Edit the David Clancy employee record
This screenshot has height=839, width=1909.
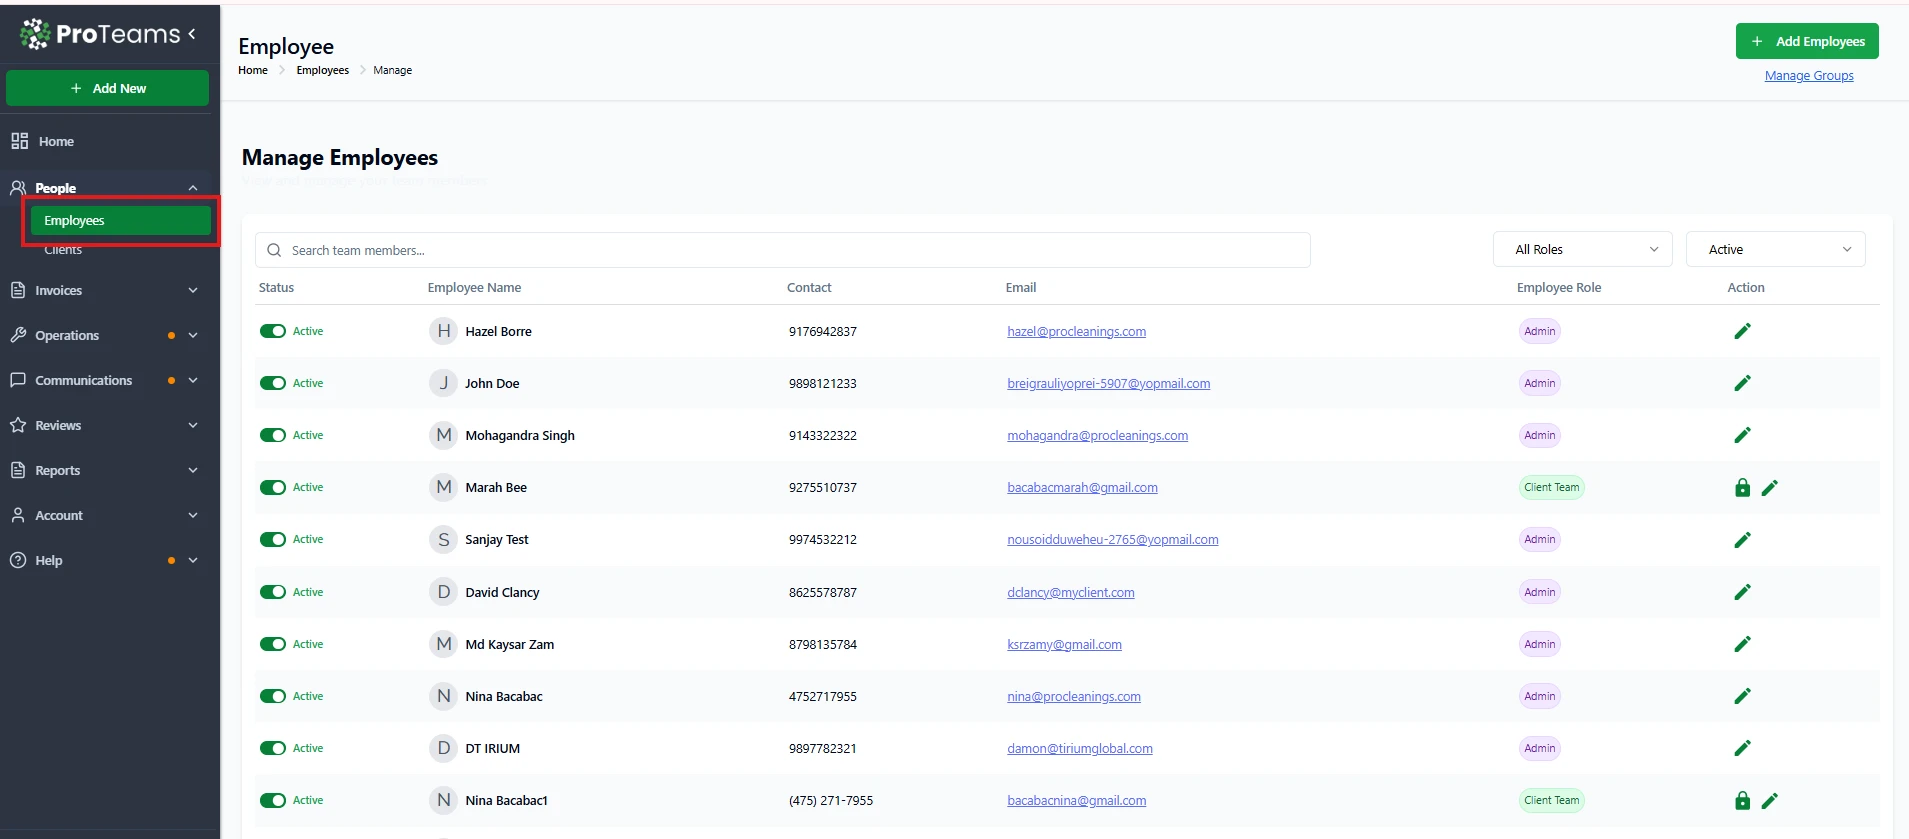pos(1742,592)
